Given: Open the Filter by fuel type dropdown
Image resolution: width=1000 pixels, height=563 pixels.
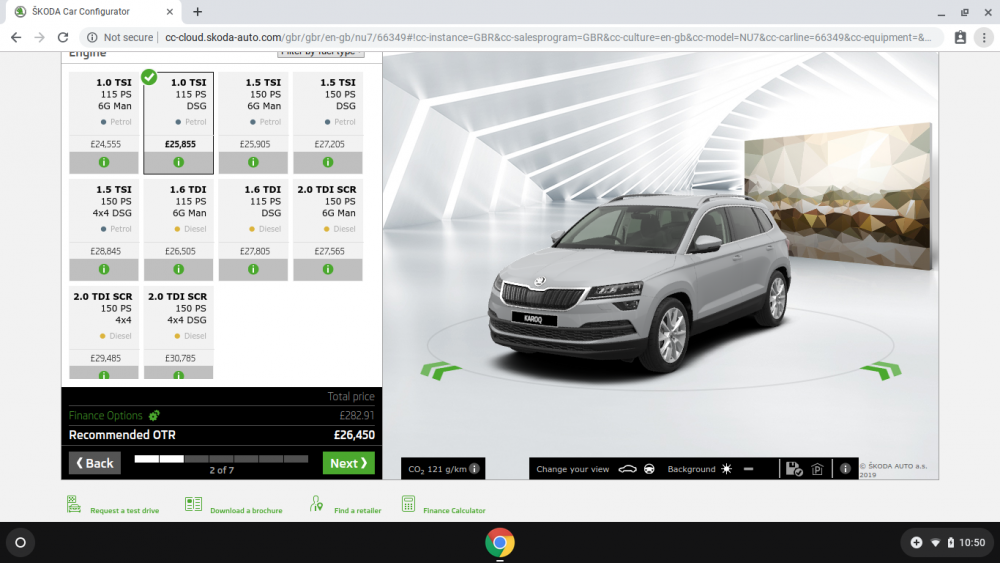Looking at the screenshot, I should [321, 54].
